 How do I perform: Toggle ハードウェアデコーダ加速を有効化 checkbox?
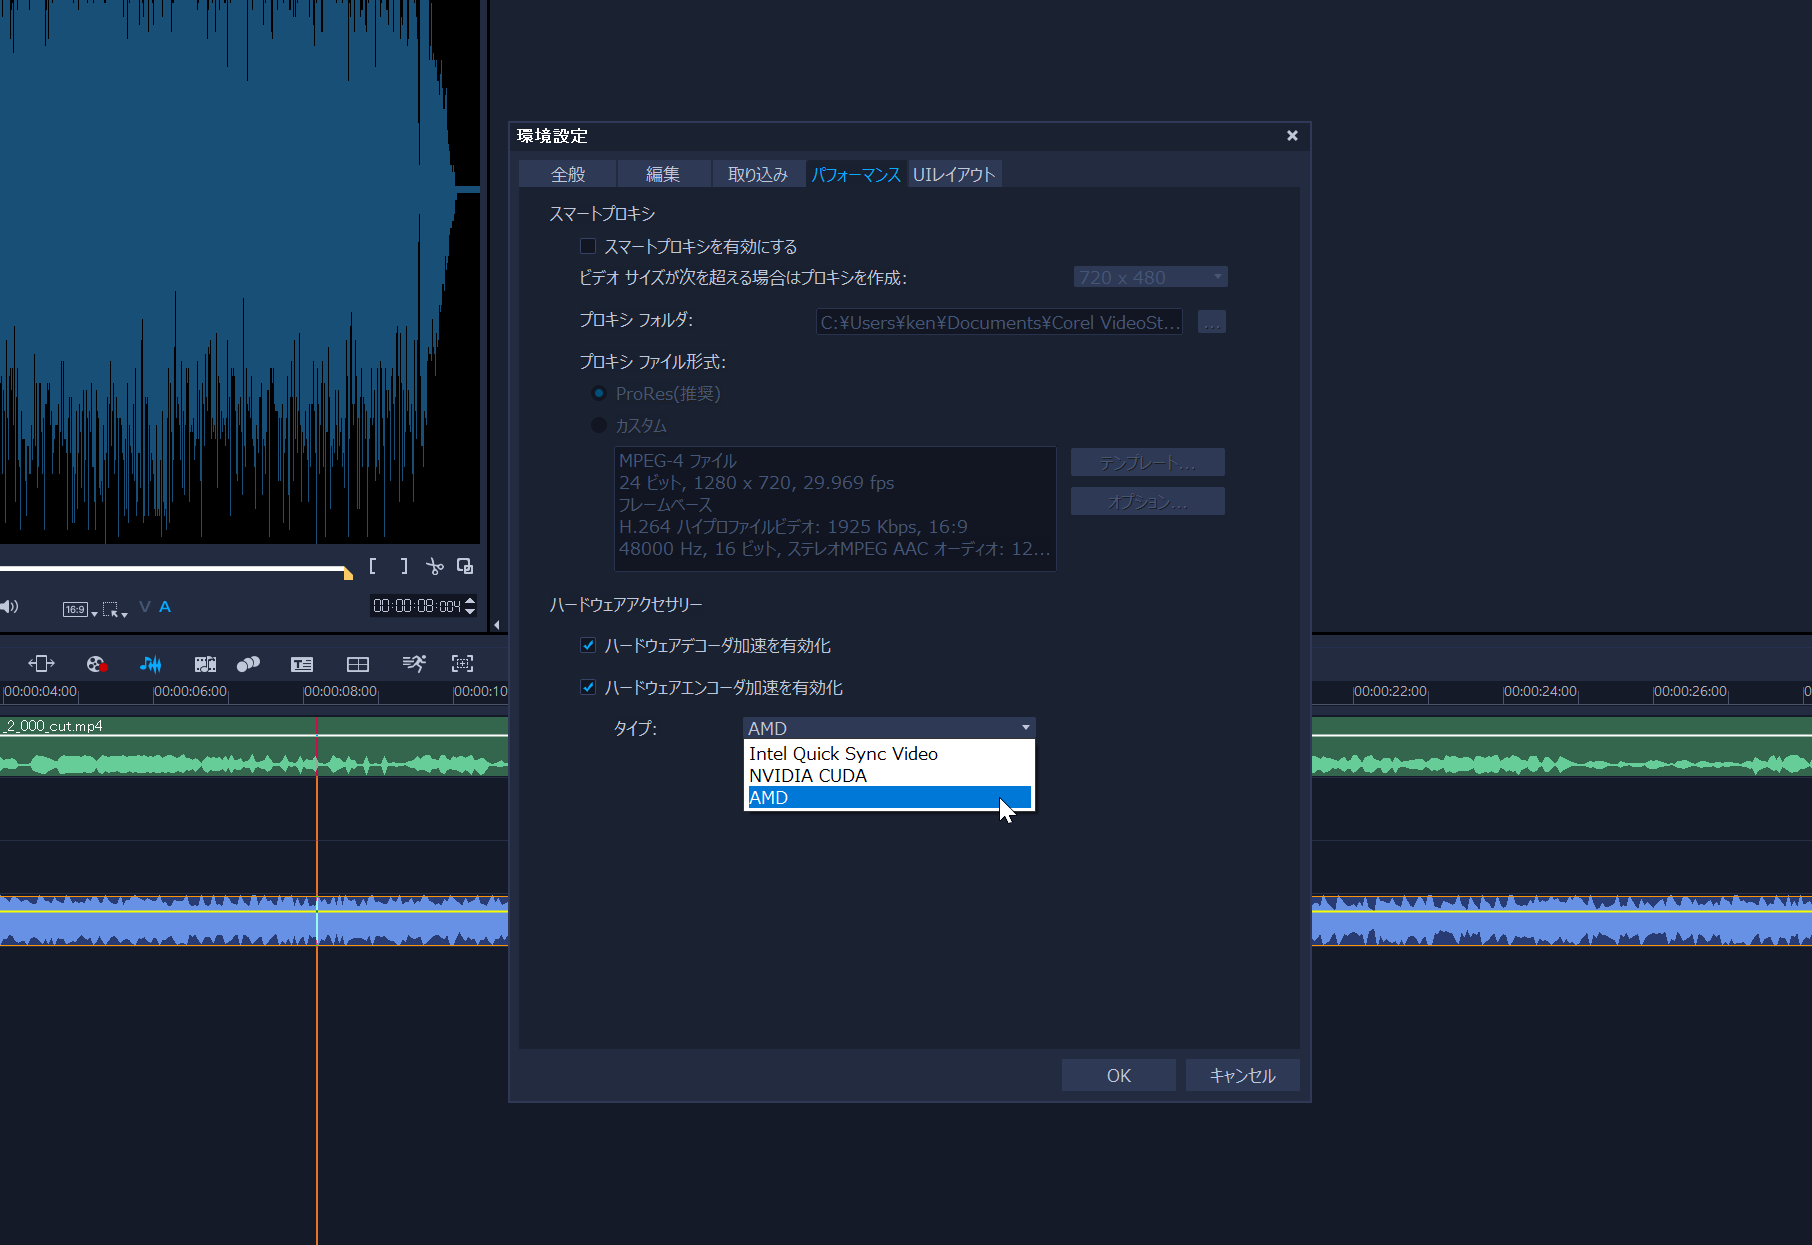588,645
